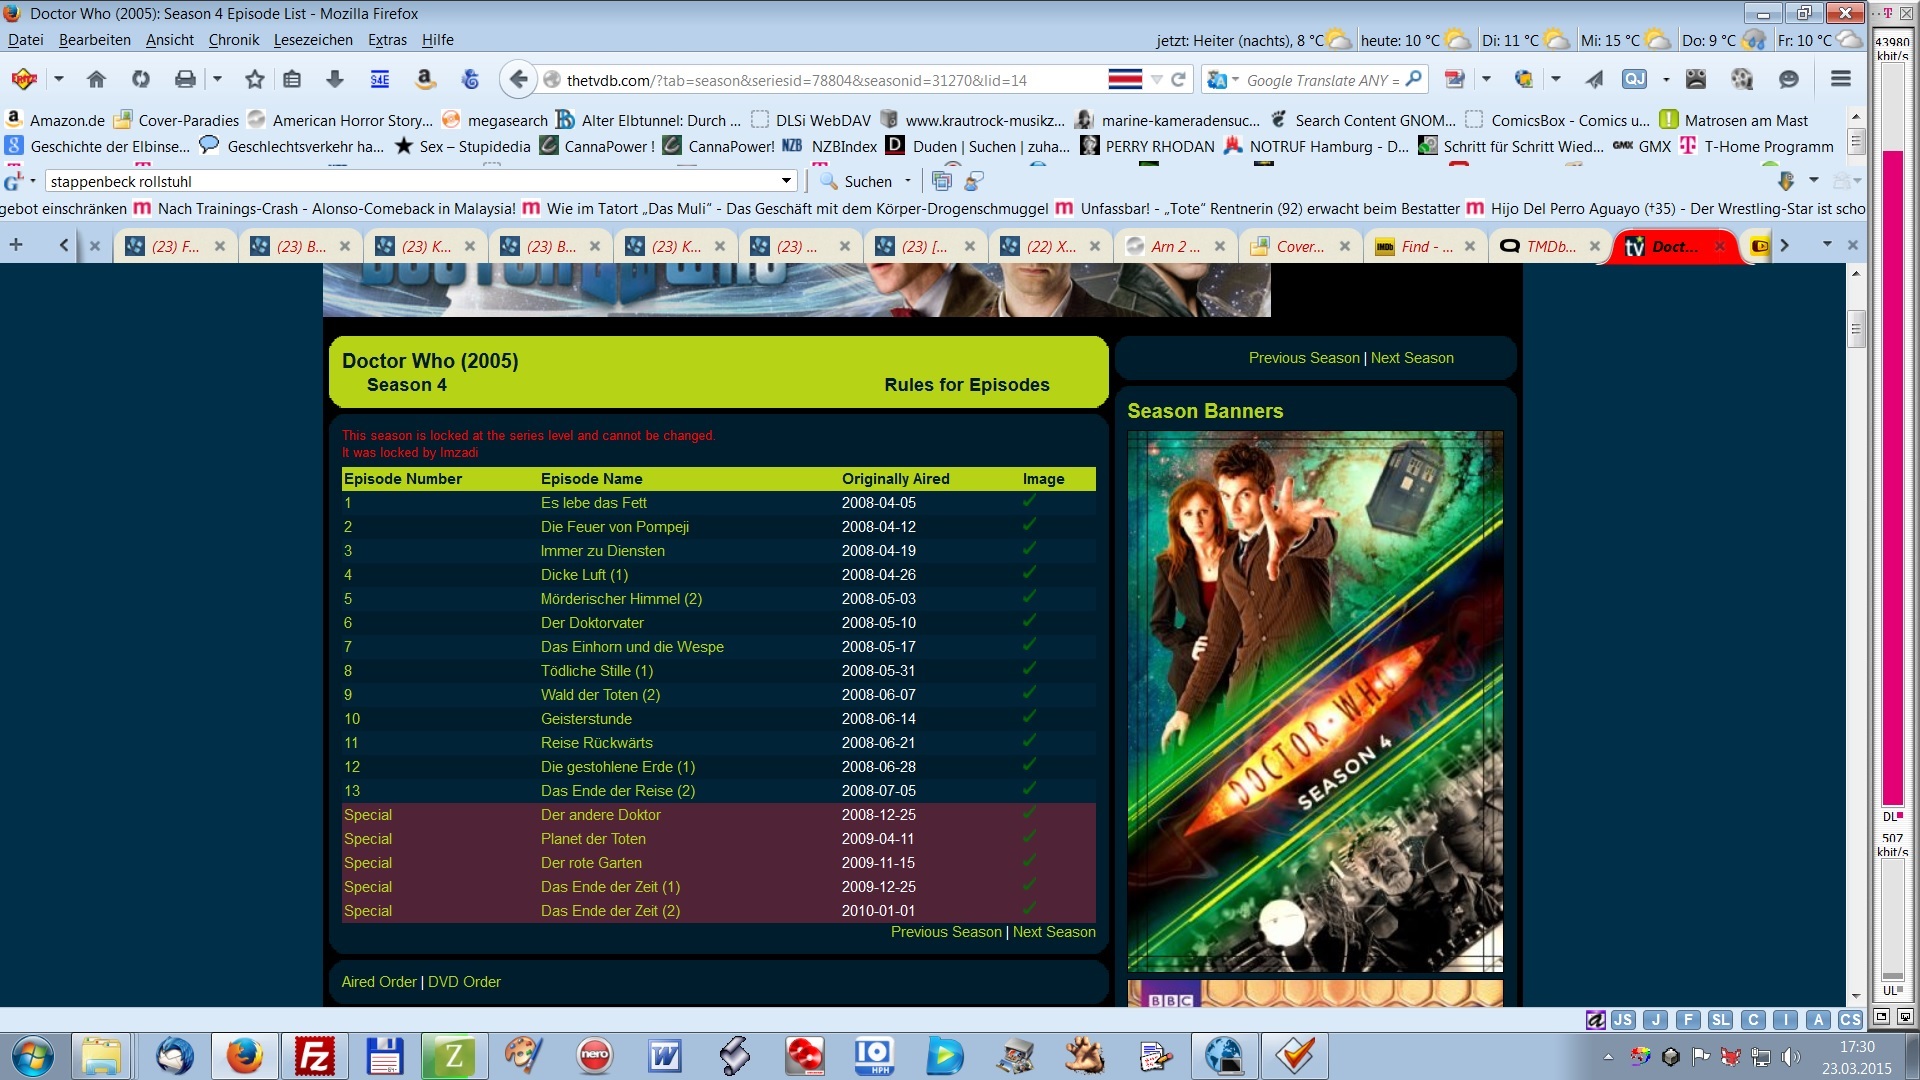Reload the thetvdb page
The height and width of the screenshot is (1080, 1920).
click(x=1179, y=80)
